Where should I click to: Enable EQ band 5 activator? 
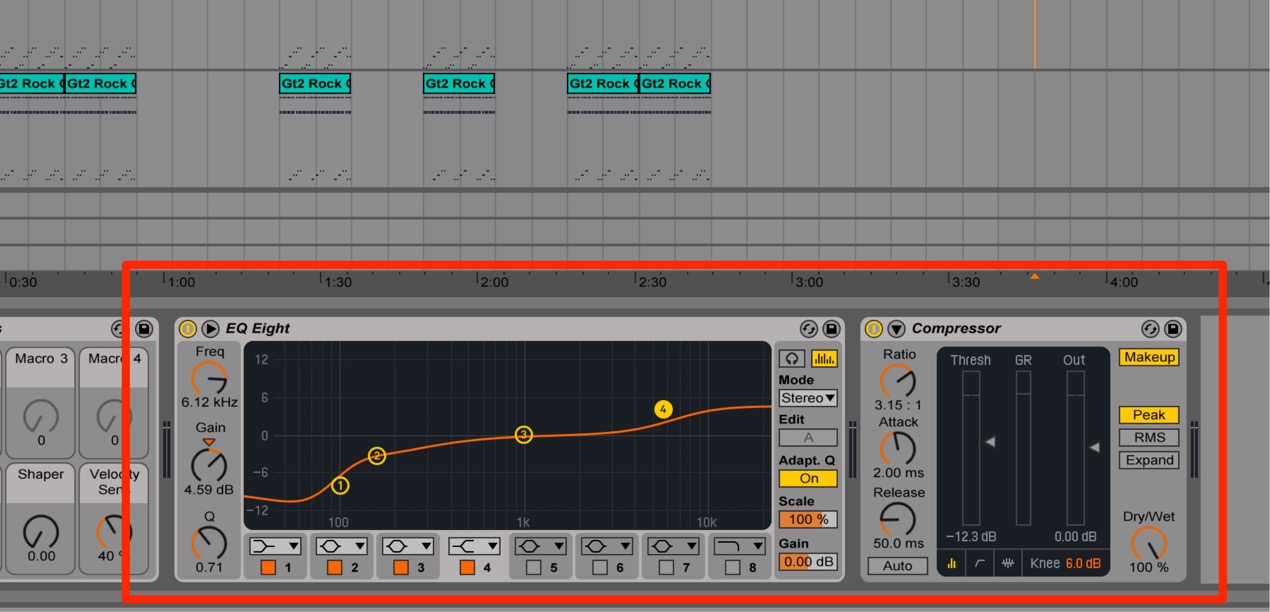point(533,567)
